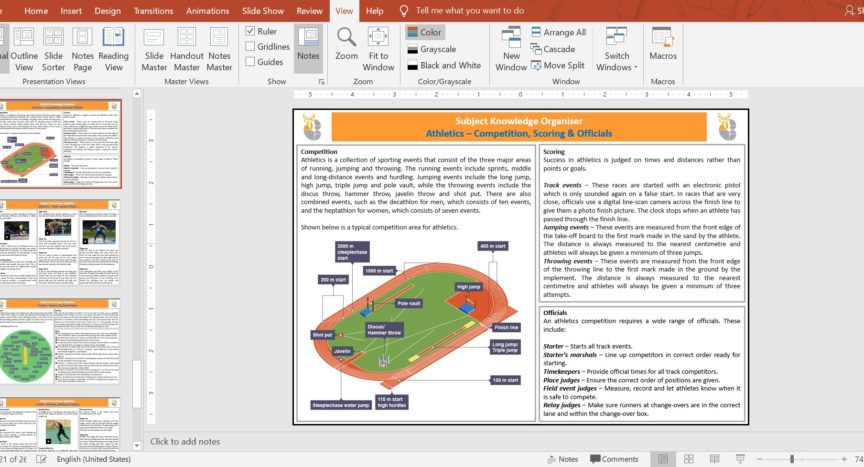Viewport: 864px width, 467px height.
Task: Enable the Guides checkbox
Action: tap(250, 62)
